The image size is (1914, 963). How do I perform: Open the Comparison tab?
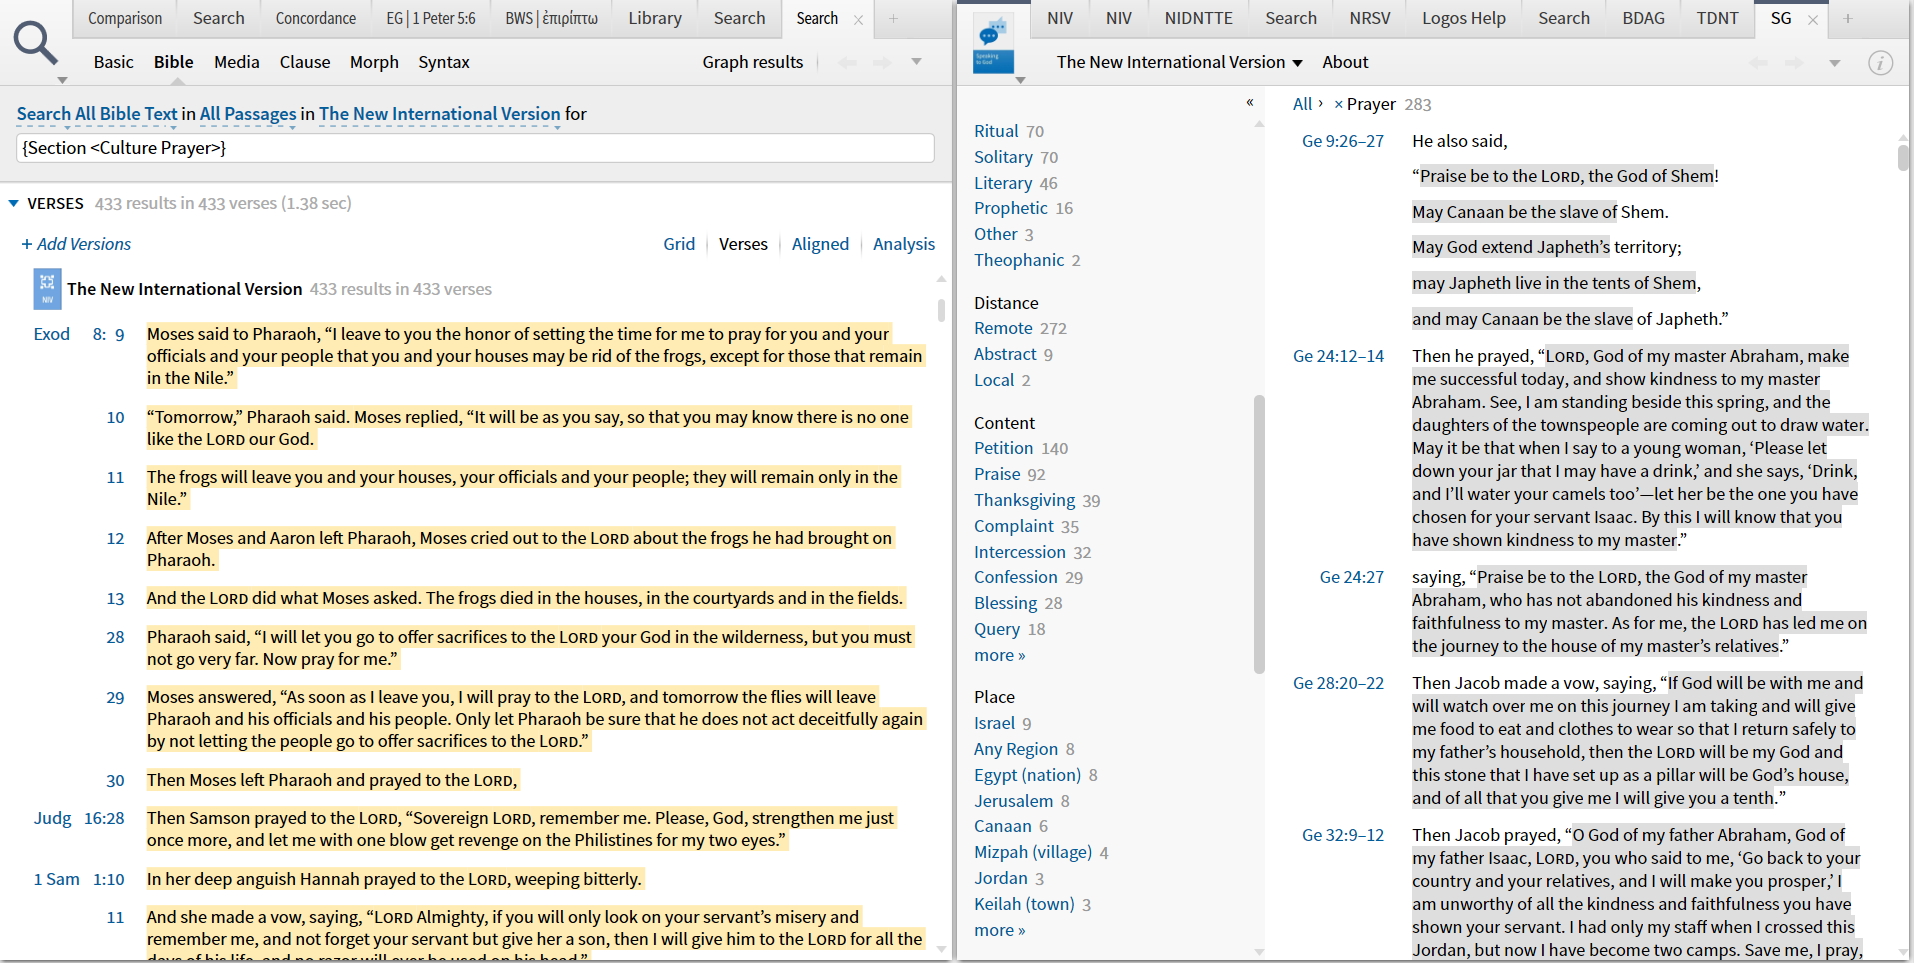[x=125, y=18]
